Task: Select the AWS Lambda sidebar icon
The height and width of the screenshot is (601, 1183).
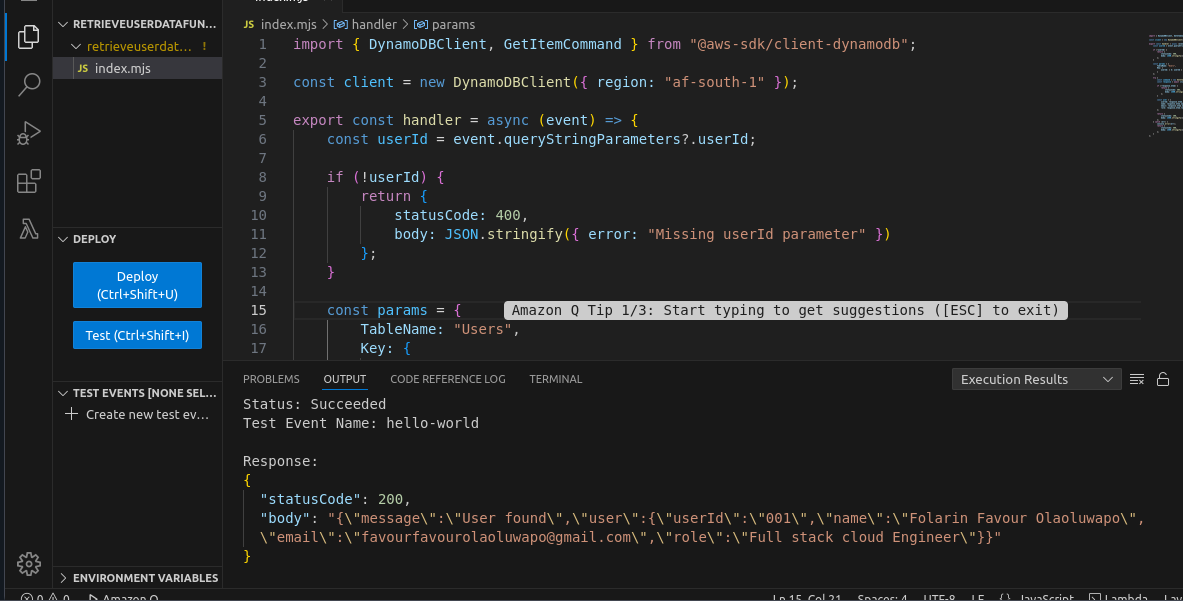Action: 28,229
